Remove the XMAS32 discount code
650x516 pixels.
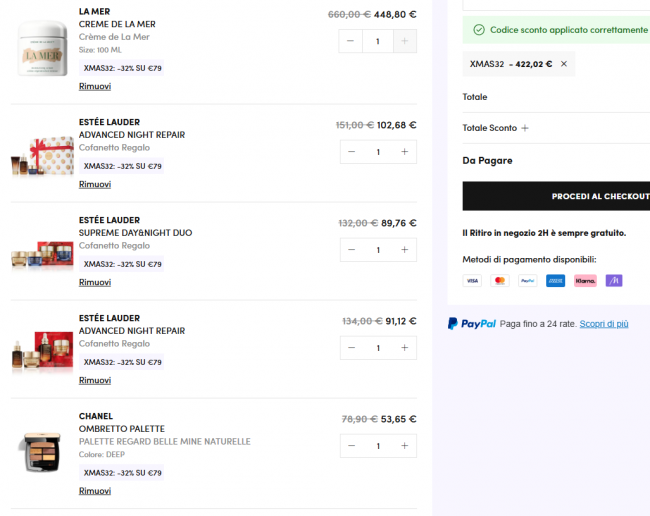(x=563, y=64)
